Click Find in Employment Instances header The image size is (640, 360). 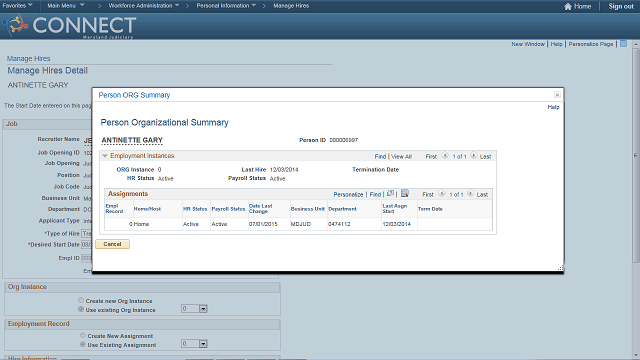380,156
